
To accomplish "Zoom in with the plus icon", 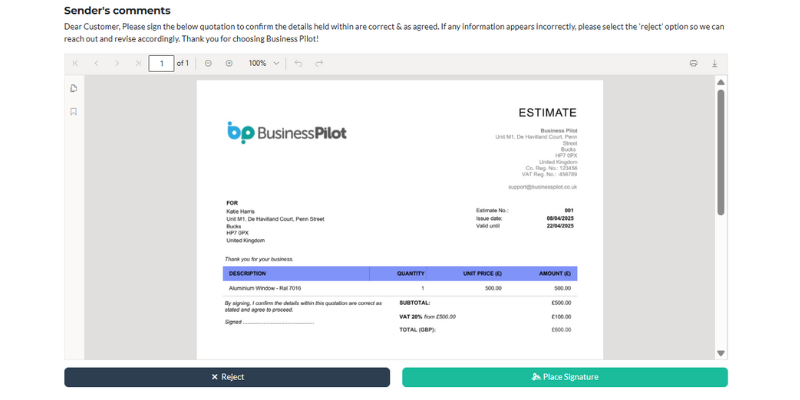I will point(229,63).
